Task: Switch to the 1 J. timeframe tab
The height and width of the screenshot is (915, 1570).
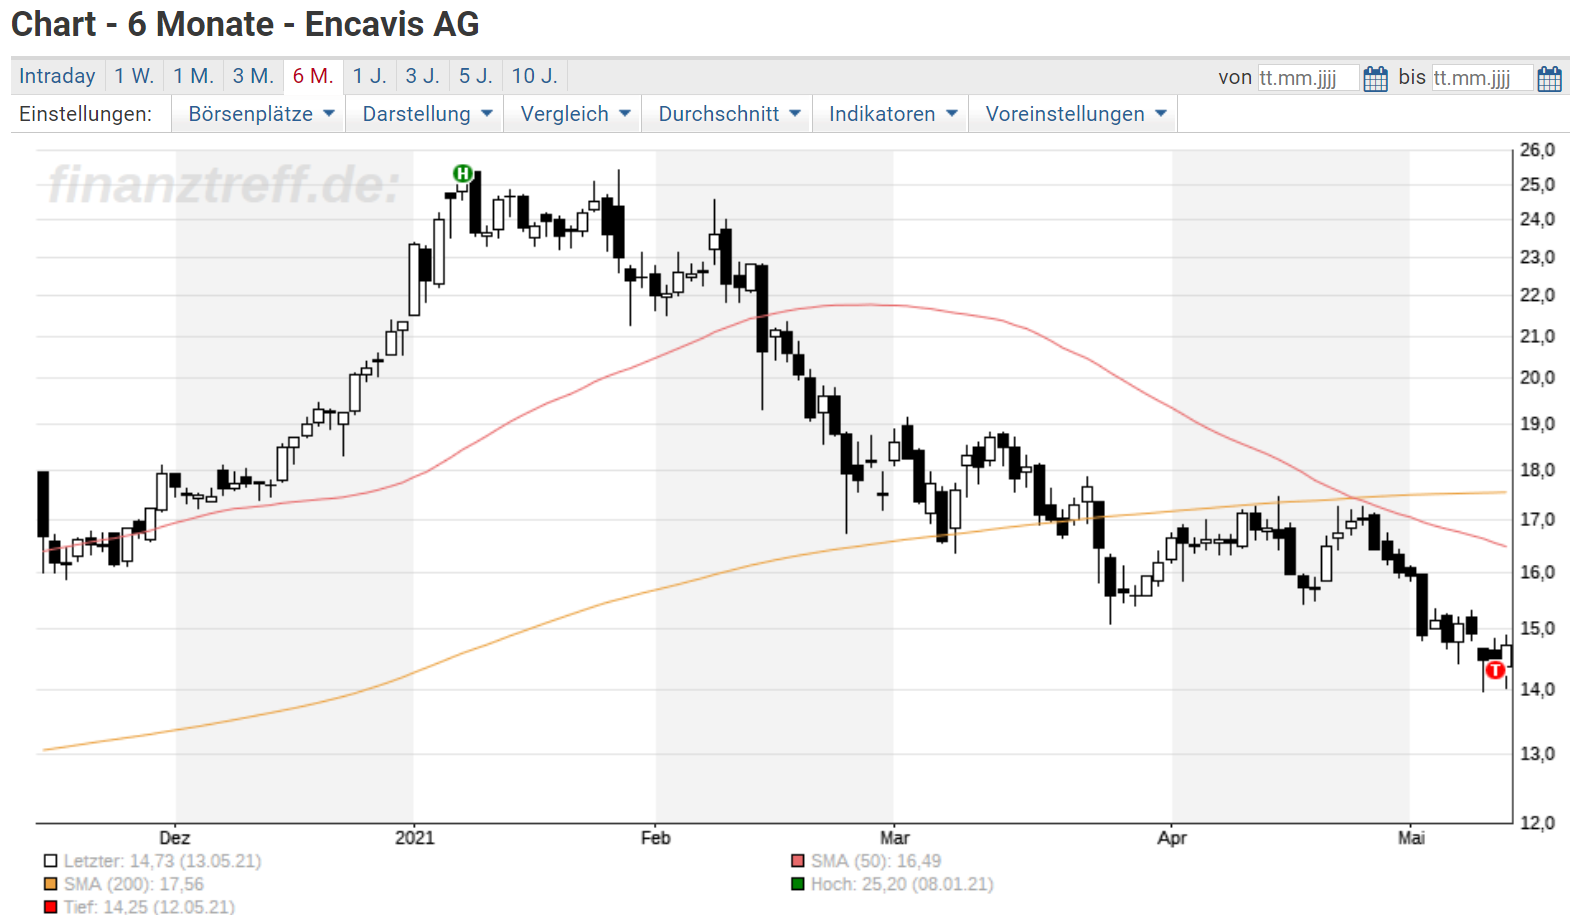Action: pyautogui.click(x=369, y=76)
